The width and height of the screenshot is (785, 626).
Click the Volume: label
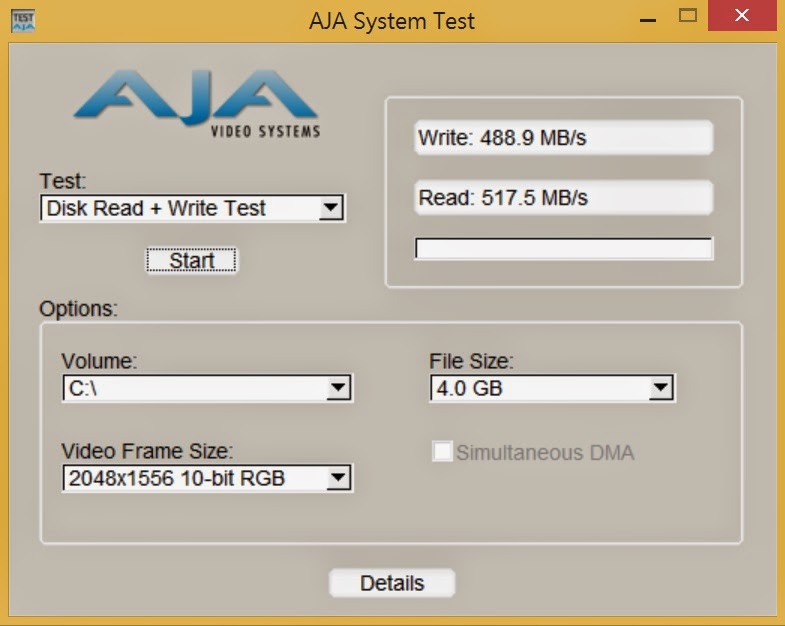[x=99, y=361]
